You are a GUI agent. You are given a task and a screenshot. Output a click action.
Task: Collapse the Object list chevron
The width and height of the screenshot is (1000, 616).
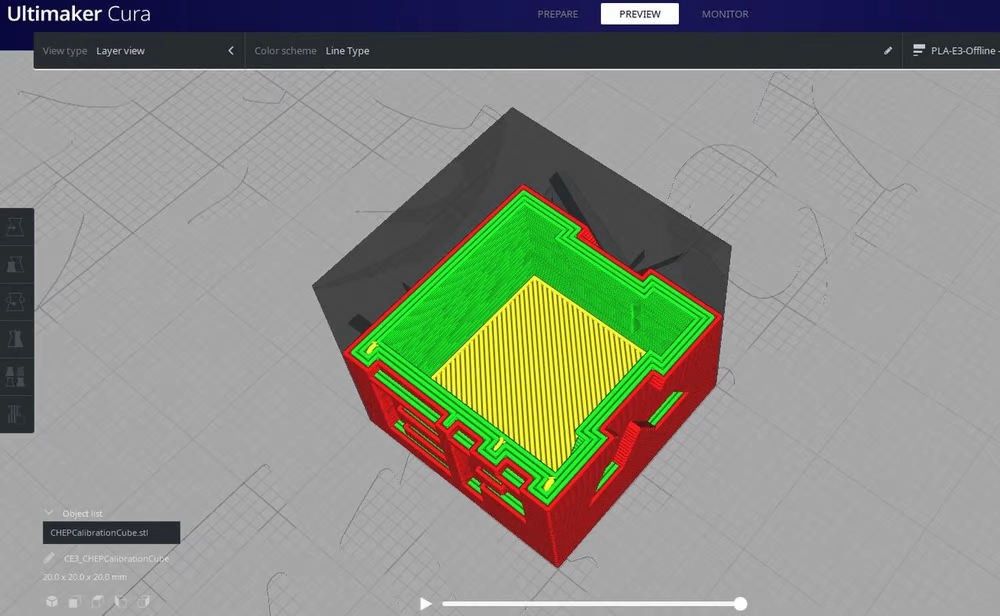click(x=48, y=513)
